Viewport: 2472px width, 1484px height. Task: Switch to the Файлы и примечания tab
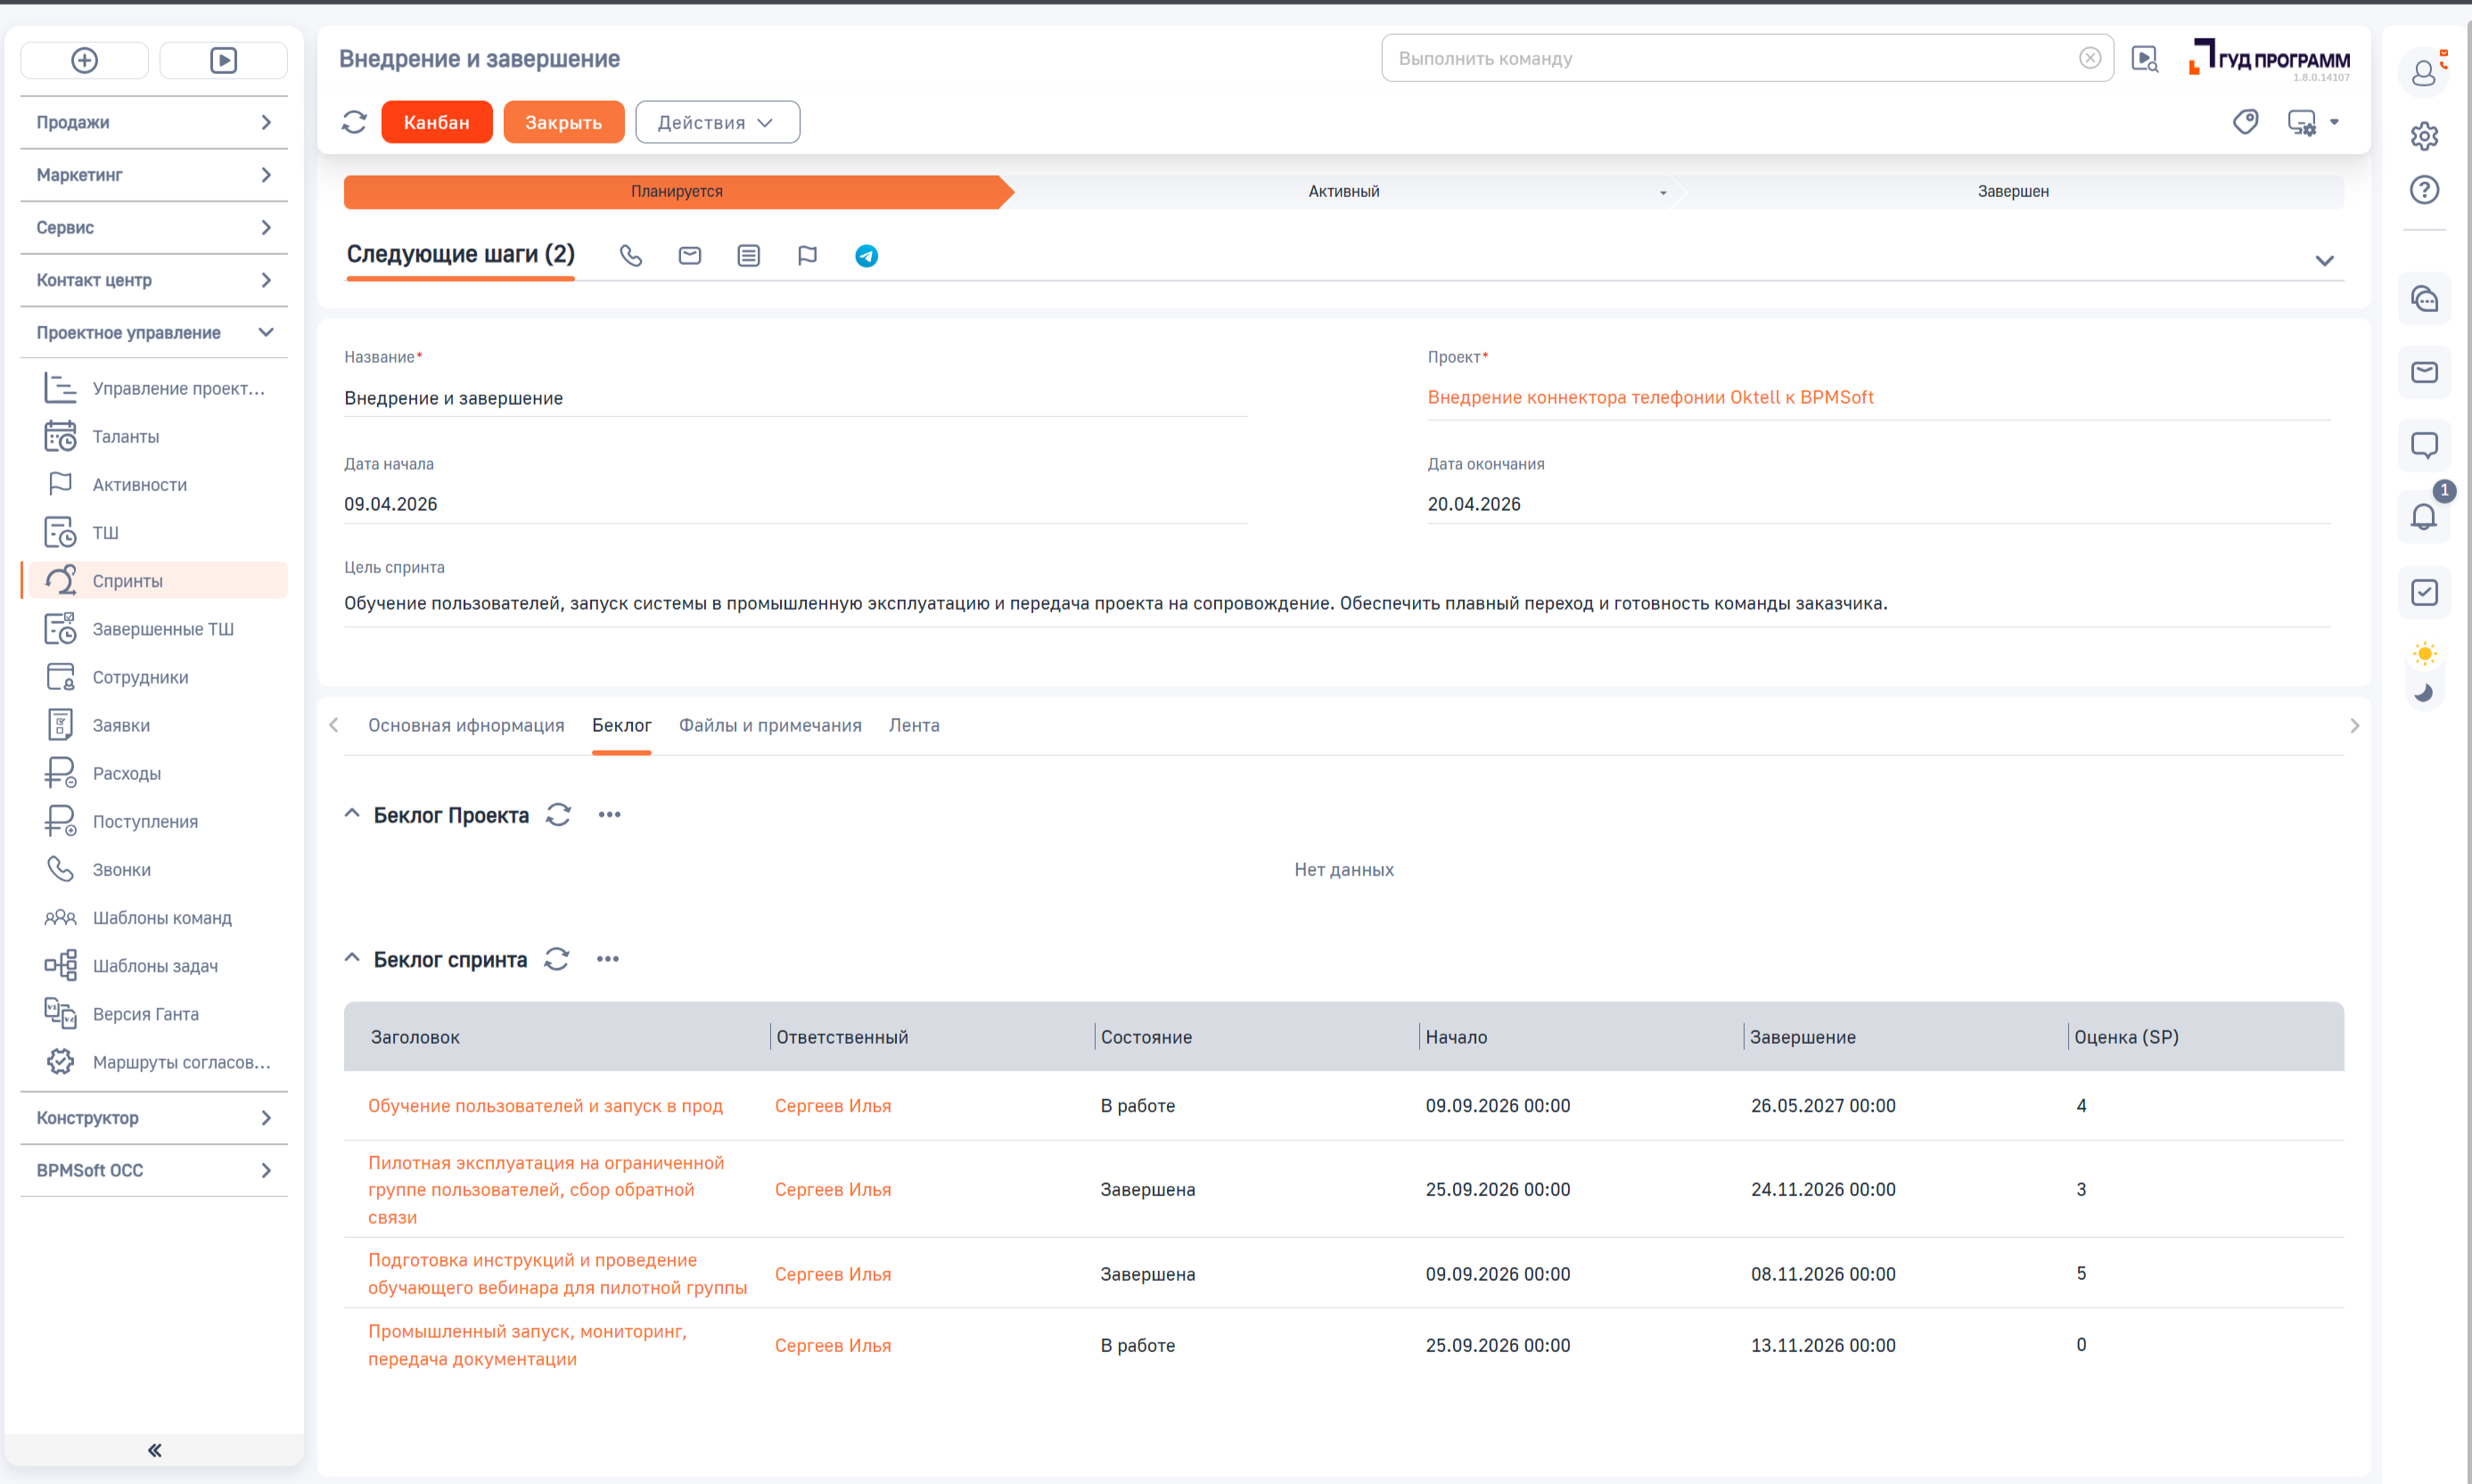[x=769, y=725]
